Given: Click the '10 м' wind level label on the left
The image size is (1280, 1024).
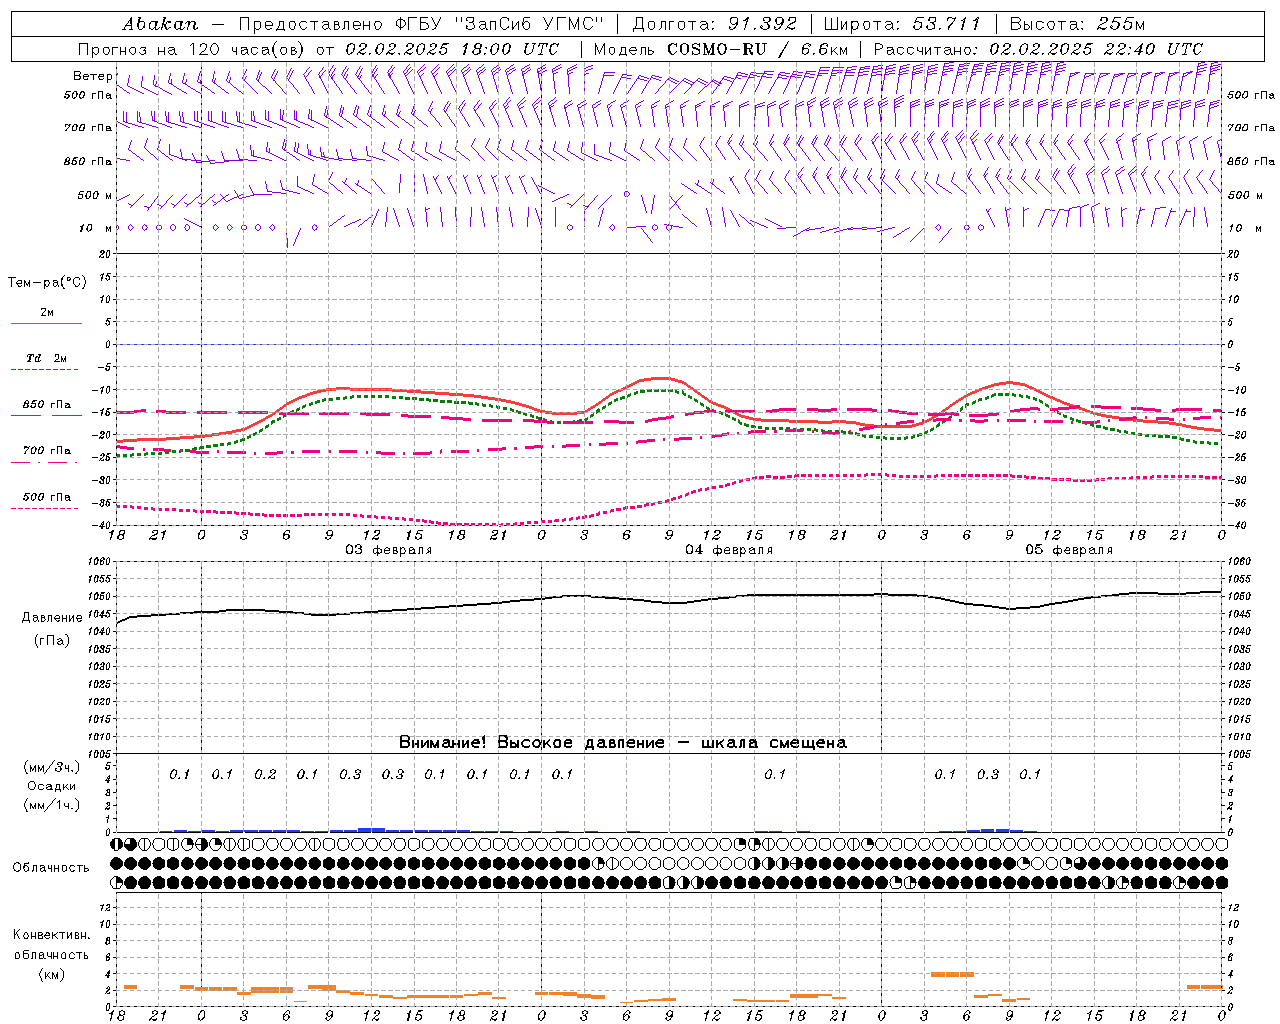Looking at the screenshot, I should 96,228.
